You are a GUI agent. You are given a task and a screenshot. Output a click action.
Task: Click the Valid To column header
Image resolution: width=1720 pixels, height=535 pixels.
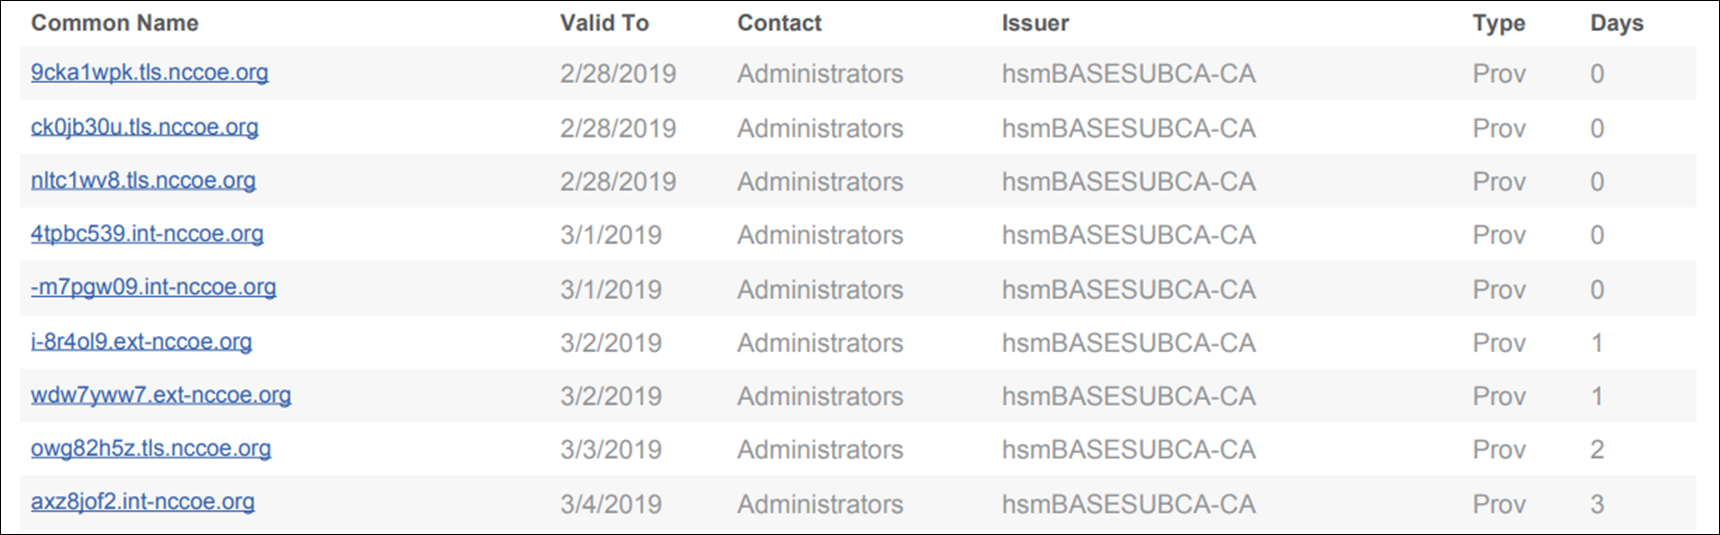(x=604, y=23)
